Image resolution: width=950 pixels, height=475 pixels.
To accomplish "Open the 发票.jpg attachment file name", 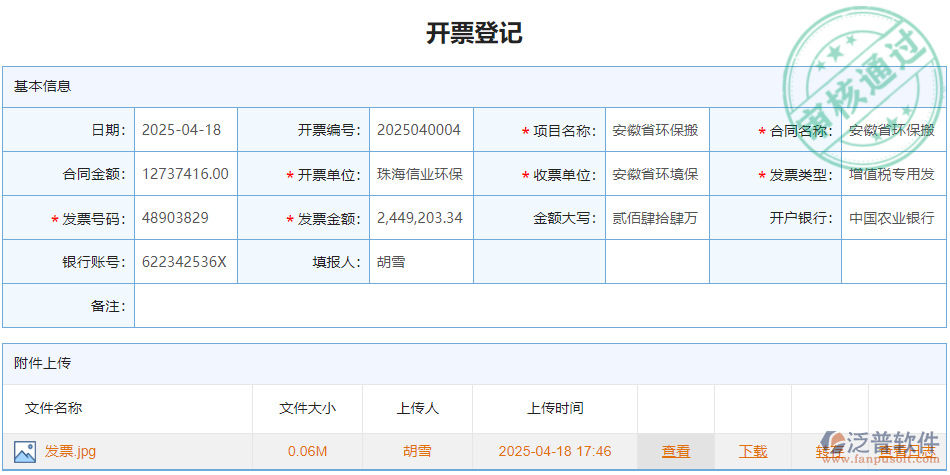I will point(70,451).
